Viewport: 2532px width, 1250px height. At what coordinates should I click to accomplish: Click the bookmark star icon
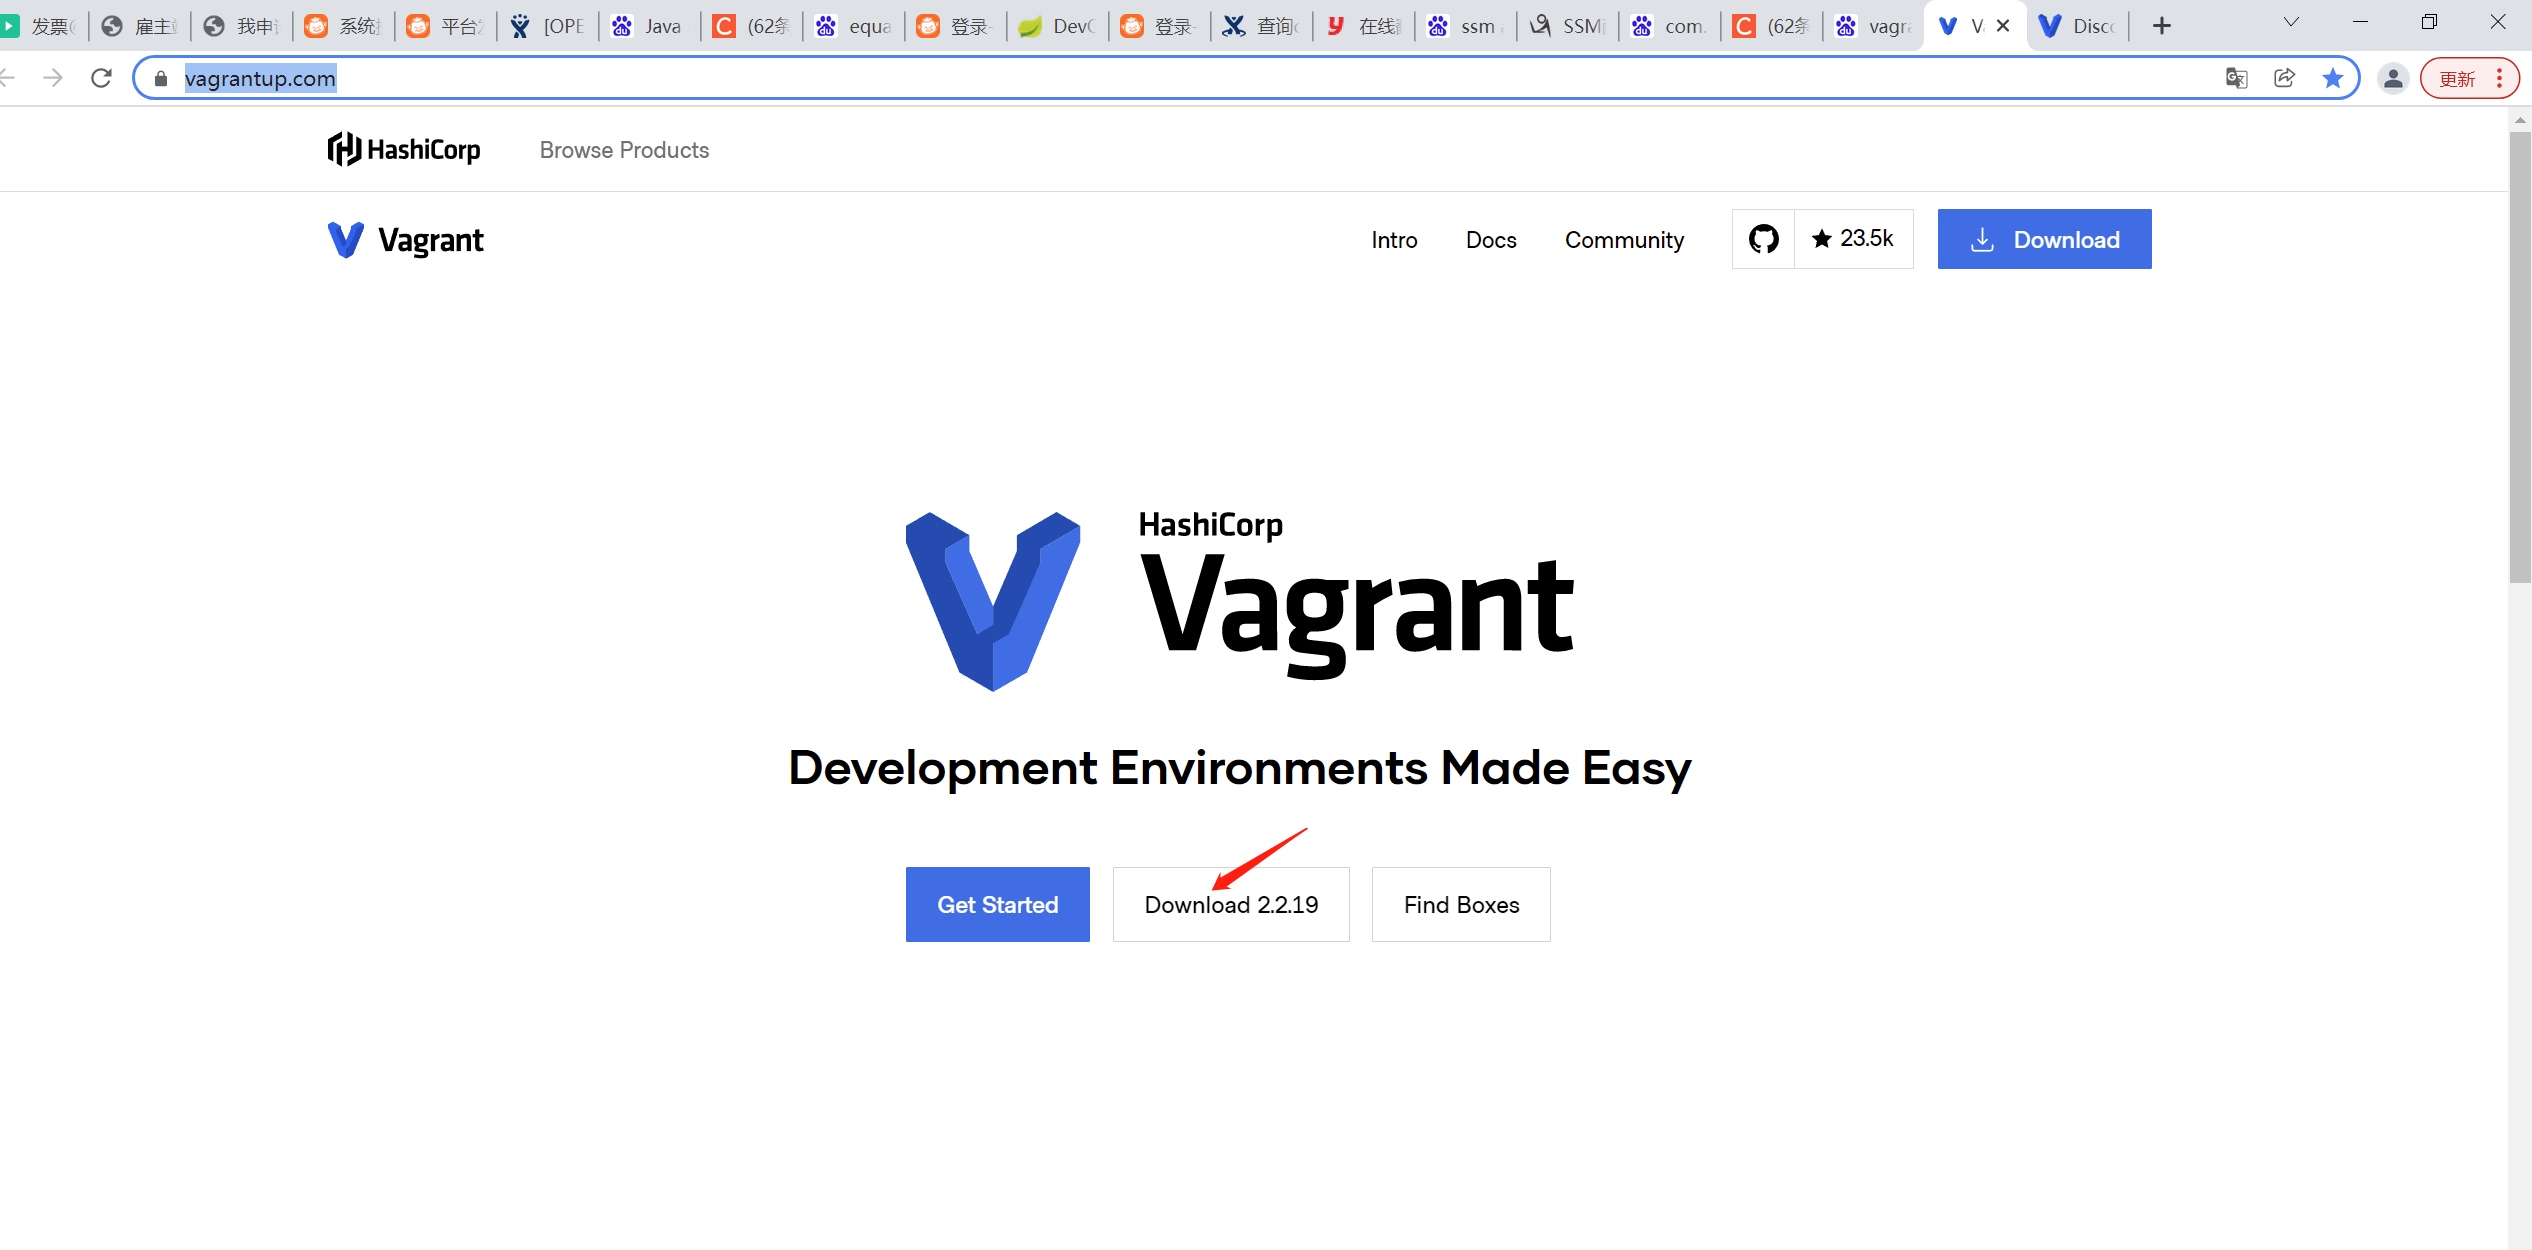point(2332,78)
